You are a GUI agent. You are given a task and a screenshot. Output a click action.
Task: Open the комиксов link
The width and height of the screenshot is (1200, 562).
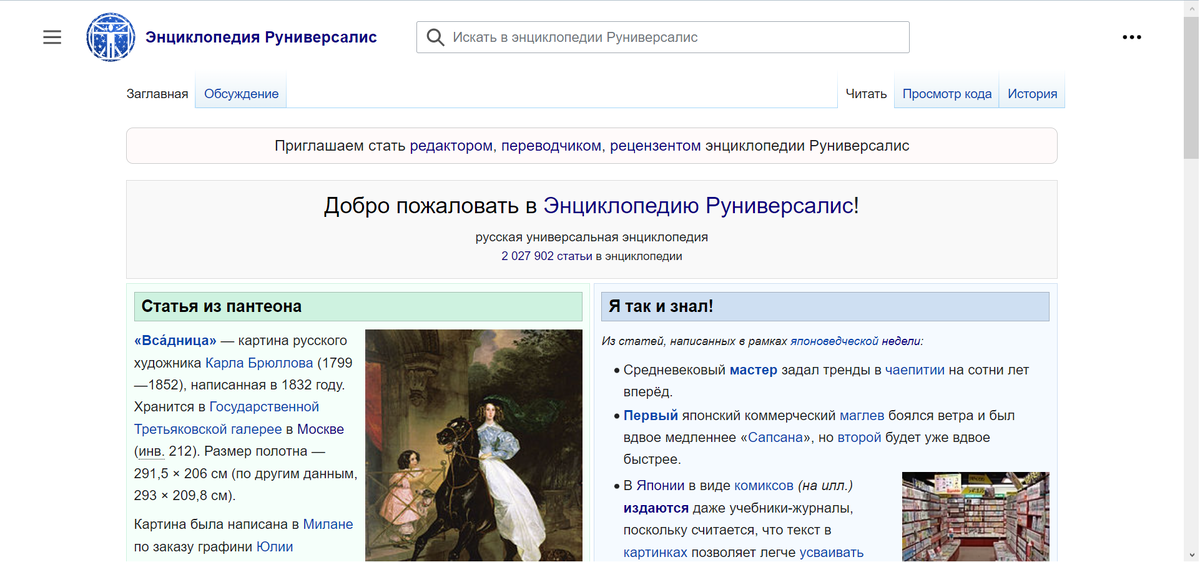(x=764, y=485)
